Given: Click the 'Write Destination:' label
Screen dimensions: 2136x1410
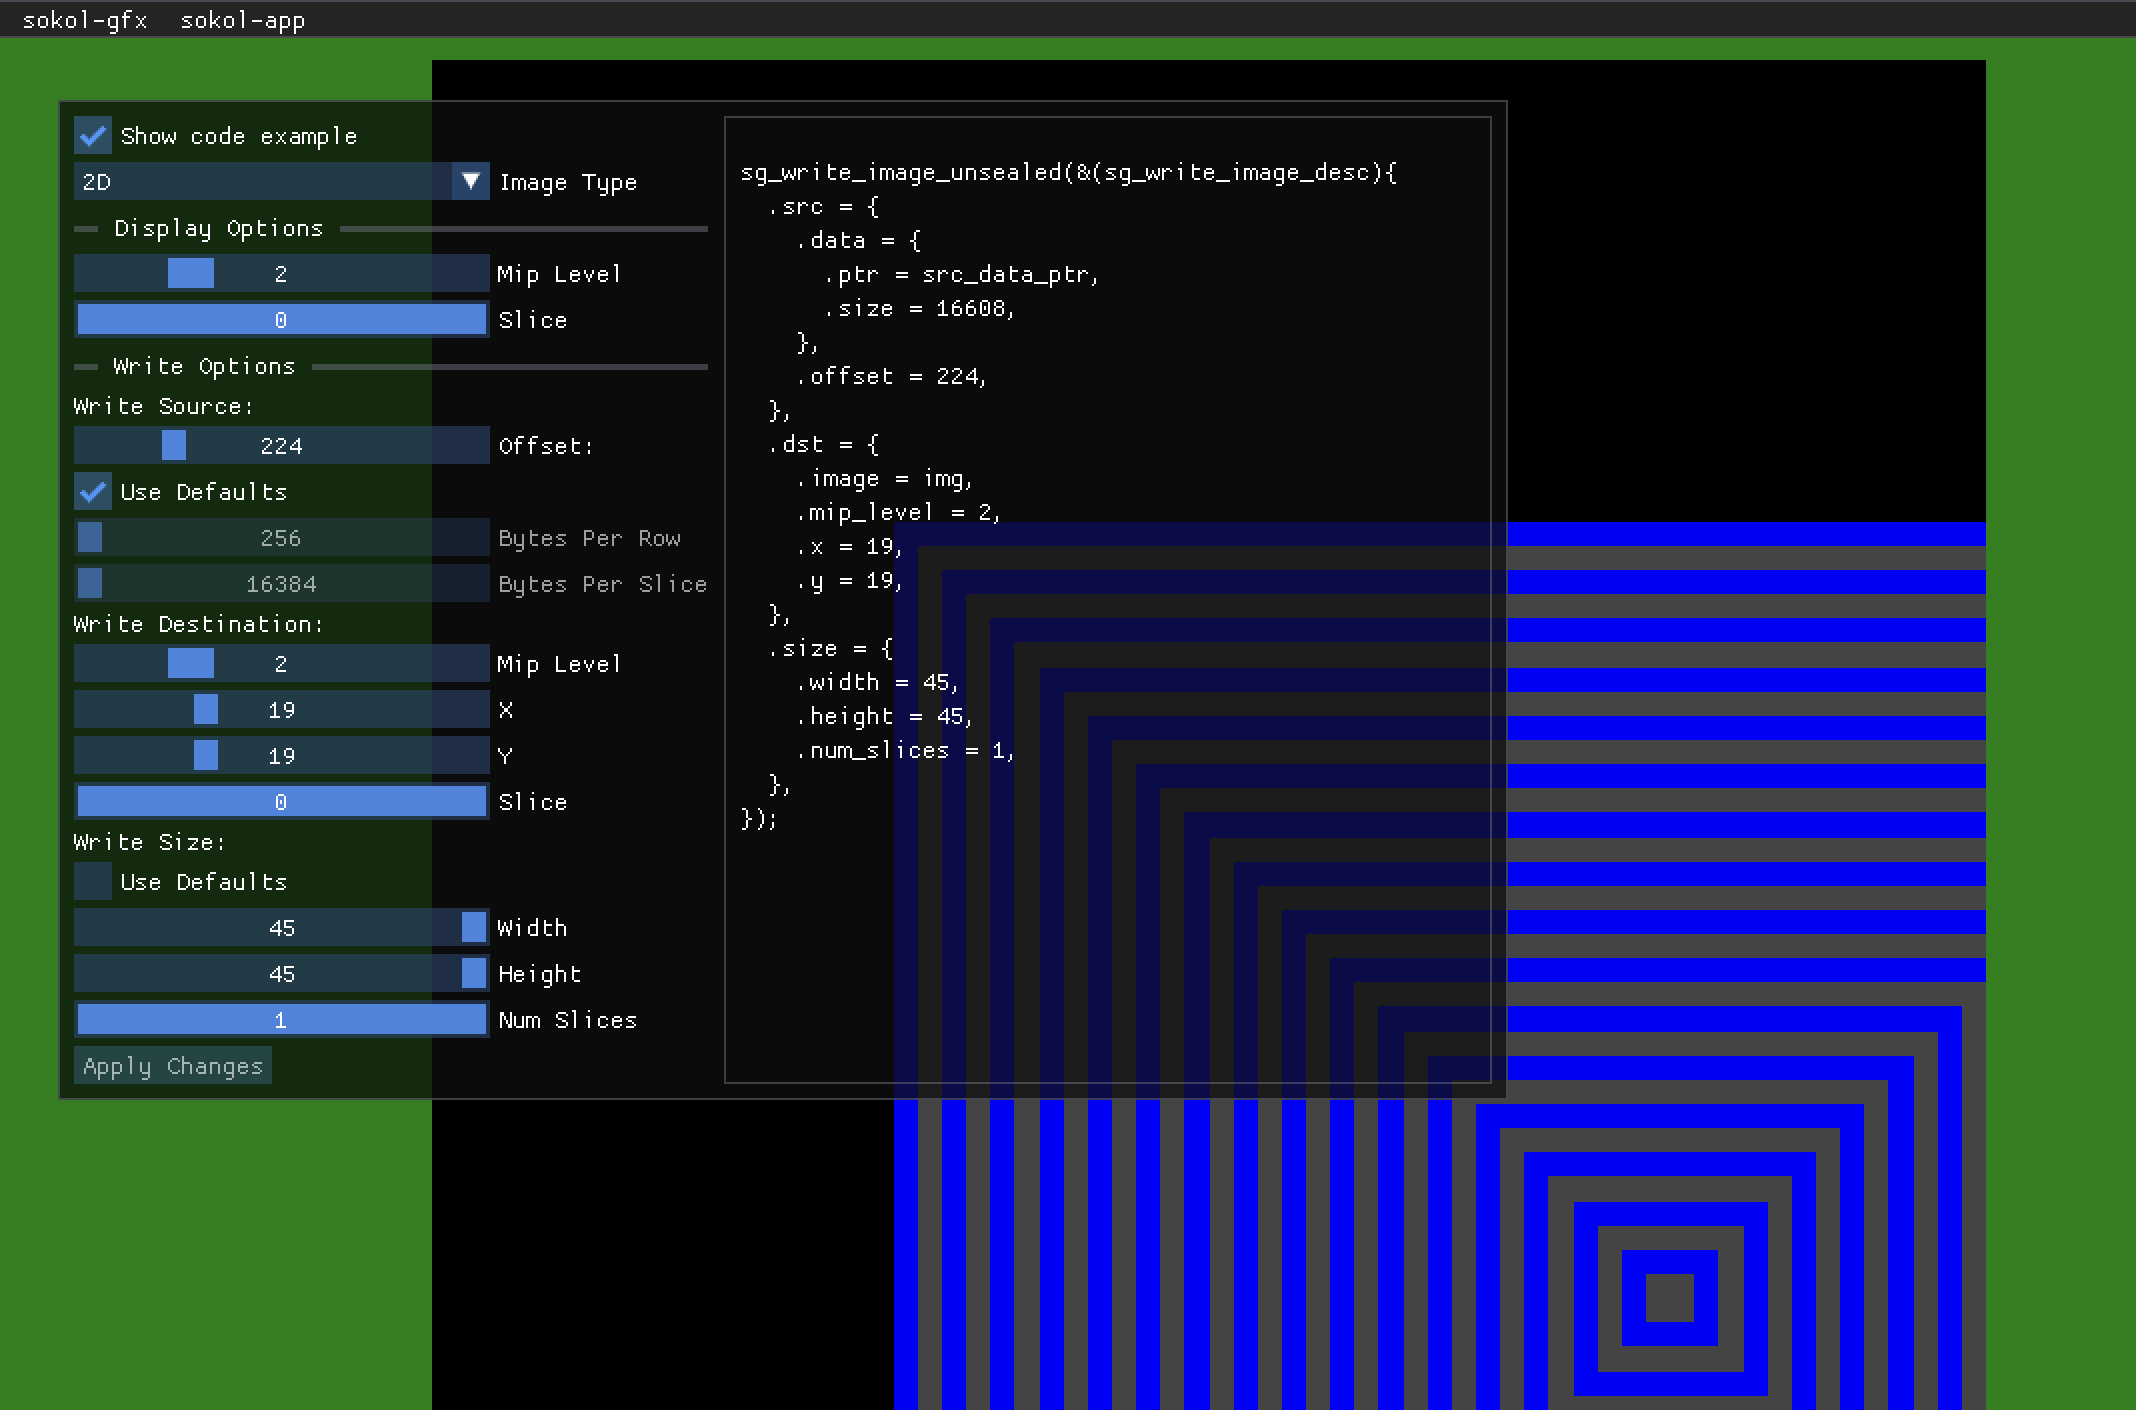Looking at the screenshot, I should [199, 624].
